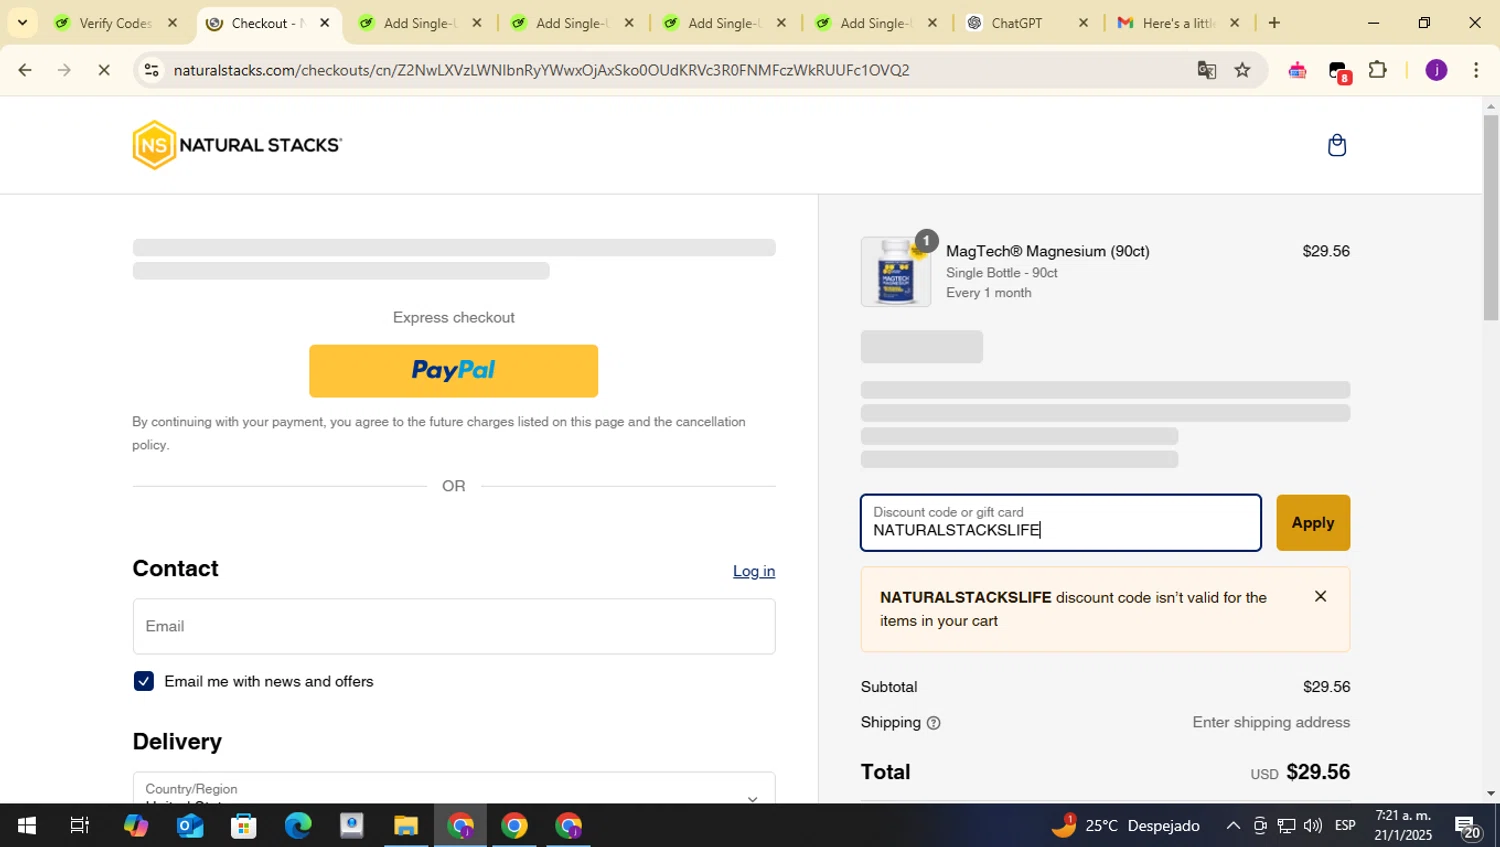The height and width of the screenshot is (847, 1500).
Task: Click the address bar URL
Action: coord(541,70)
